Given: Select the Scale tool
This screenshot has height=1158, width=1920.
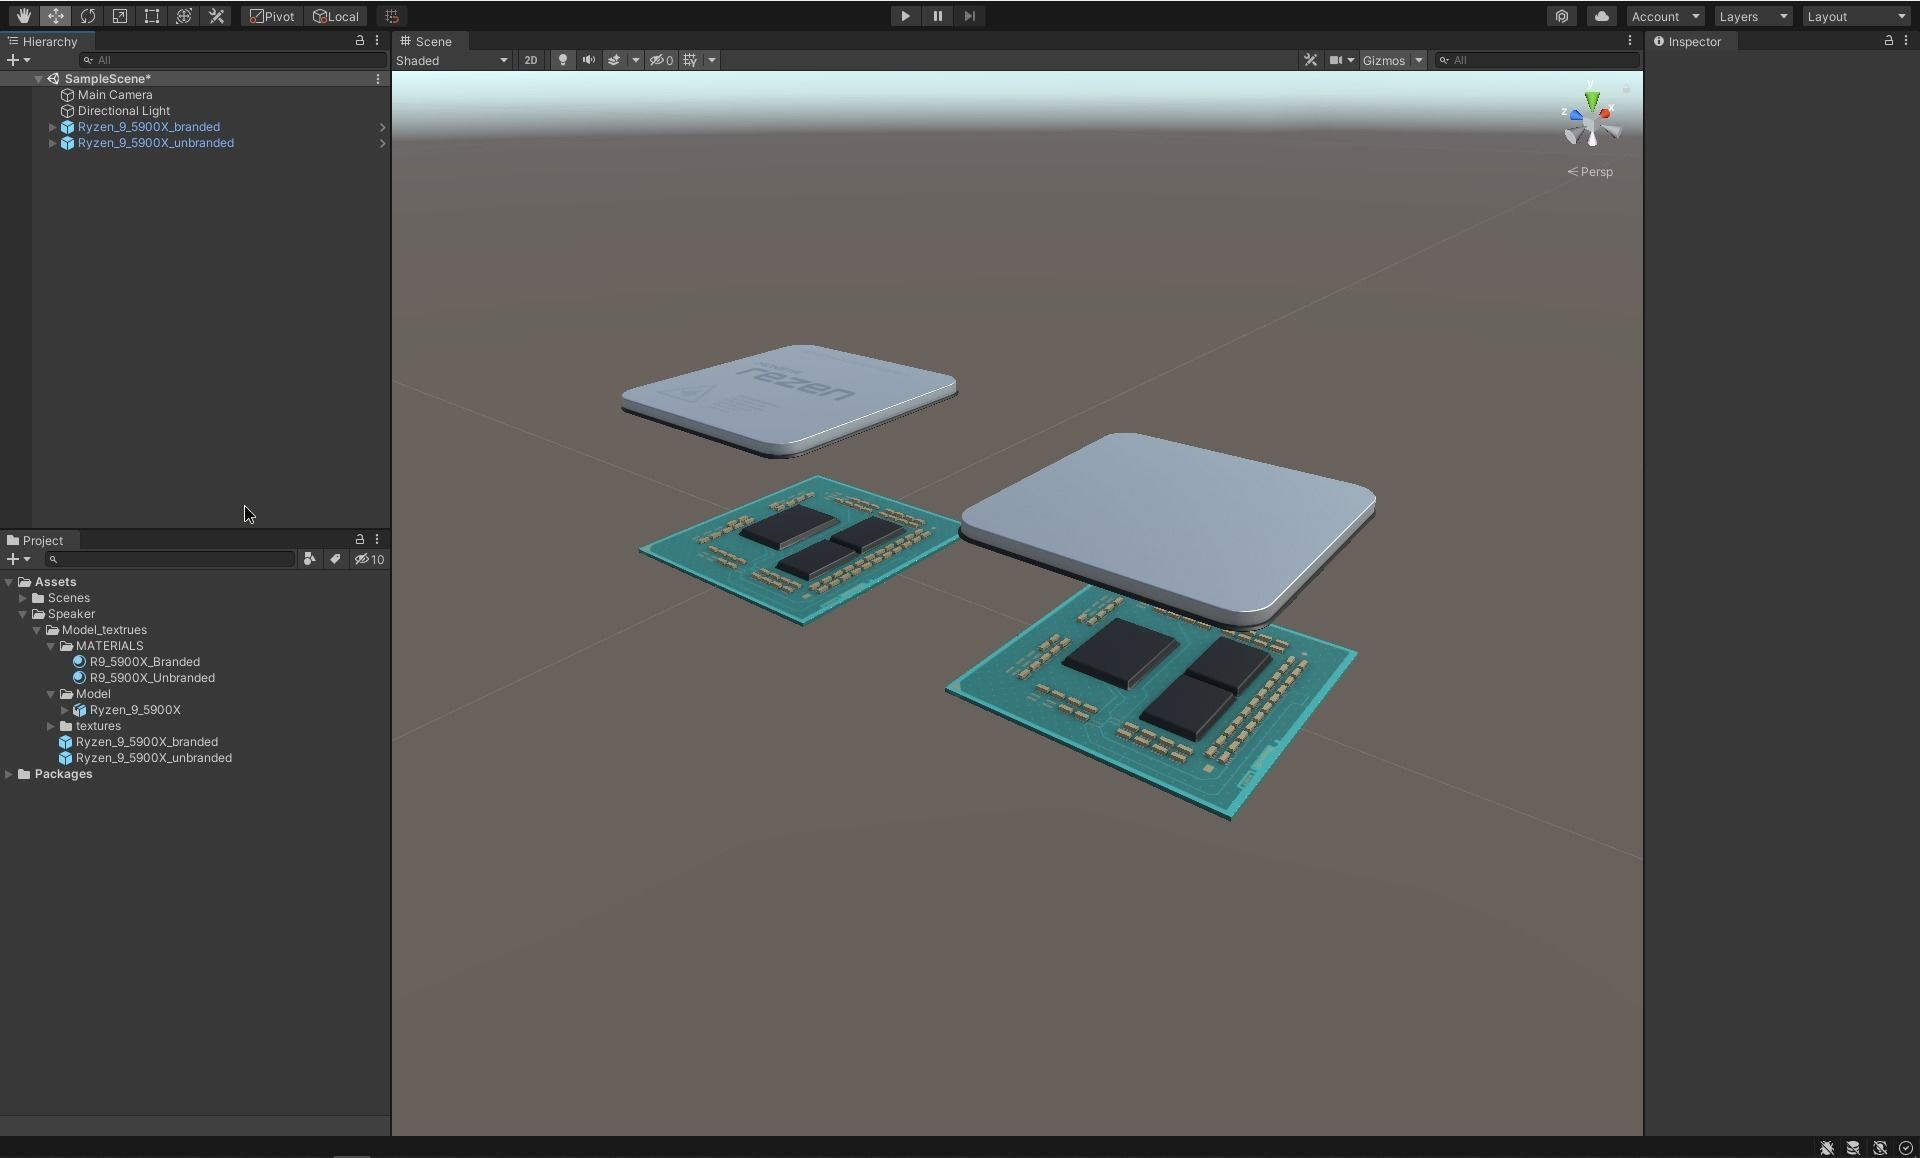Looking at the screenshot, I should 120,16.
